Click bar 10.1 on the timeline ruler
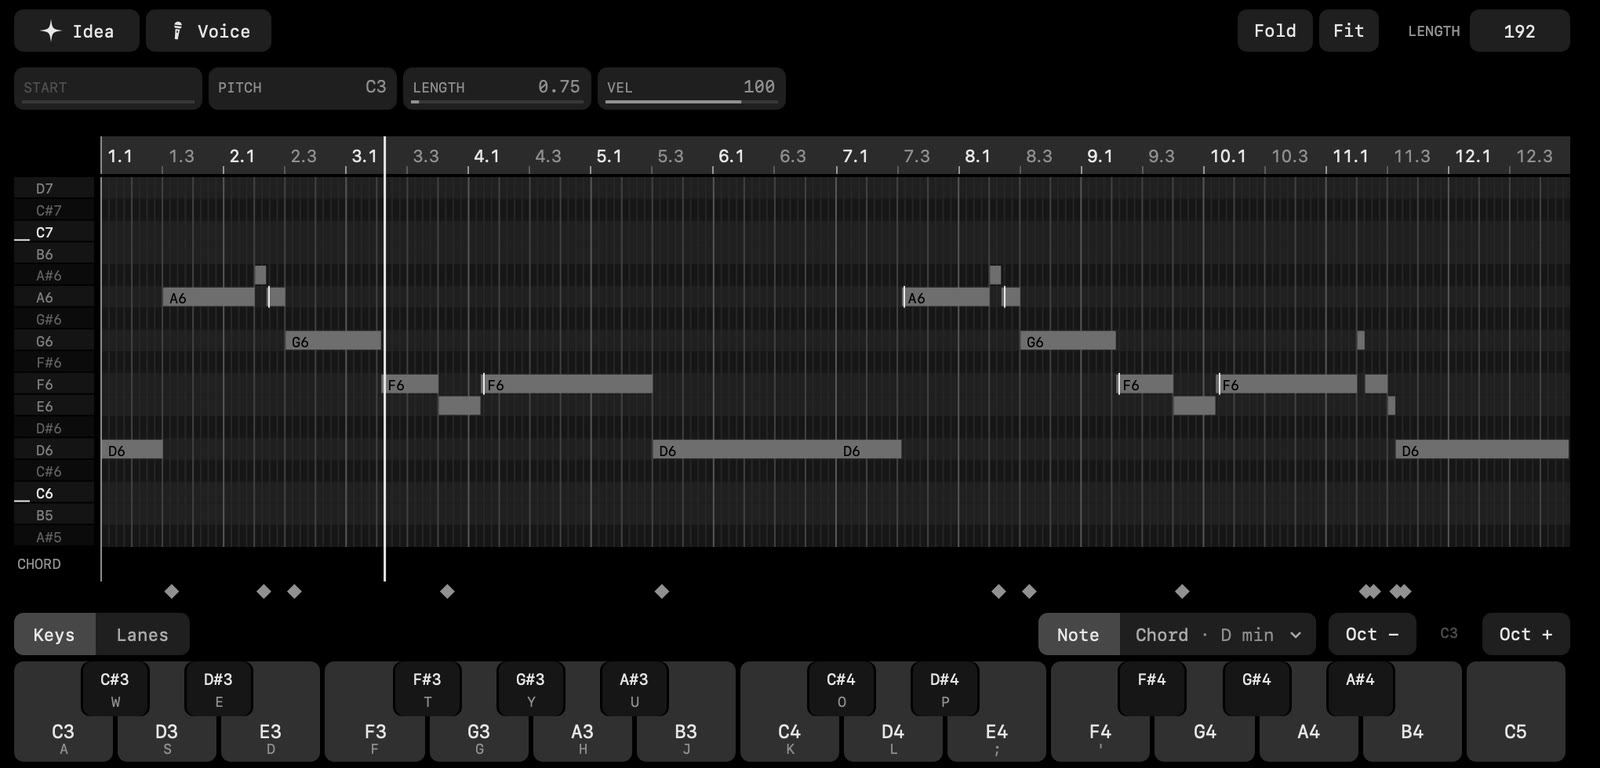Screen dimensions: 1600x768 point(1228,156)
